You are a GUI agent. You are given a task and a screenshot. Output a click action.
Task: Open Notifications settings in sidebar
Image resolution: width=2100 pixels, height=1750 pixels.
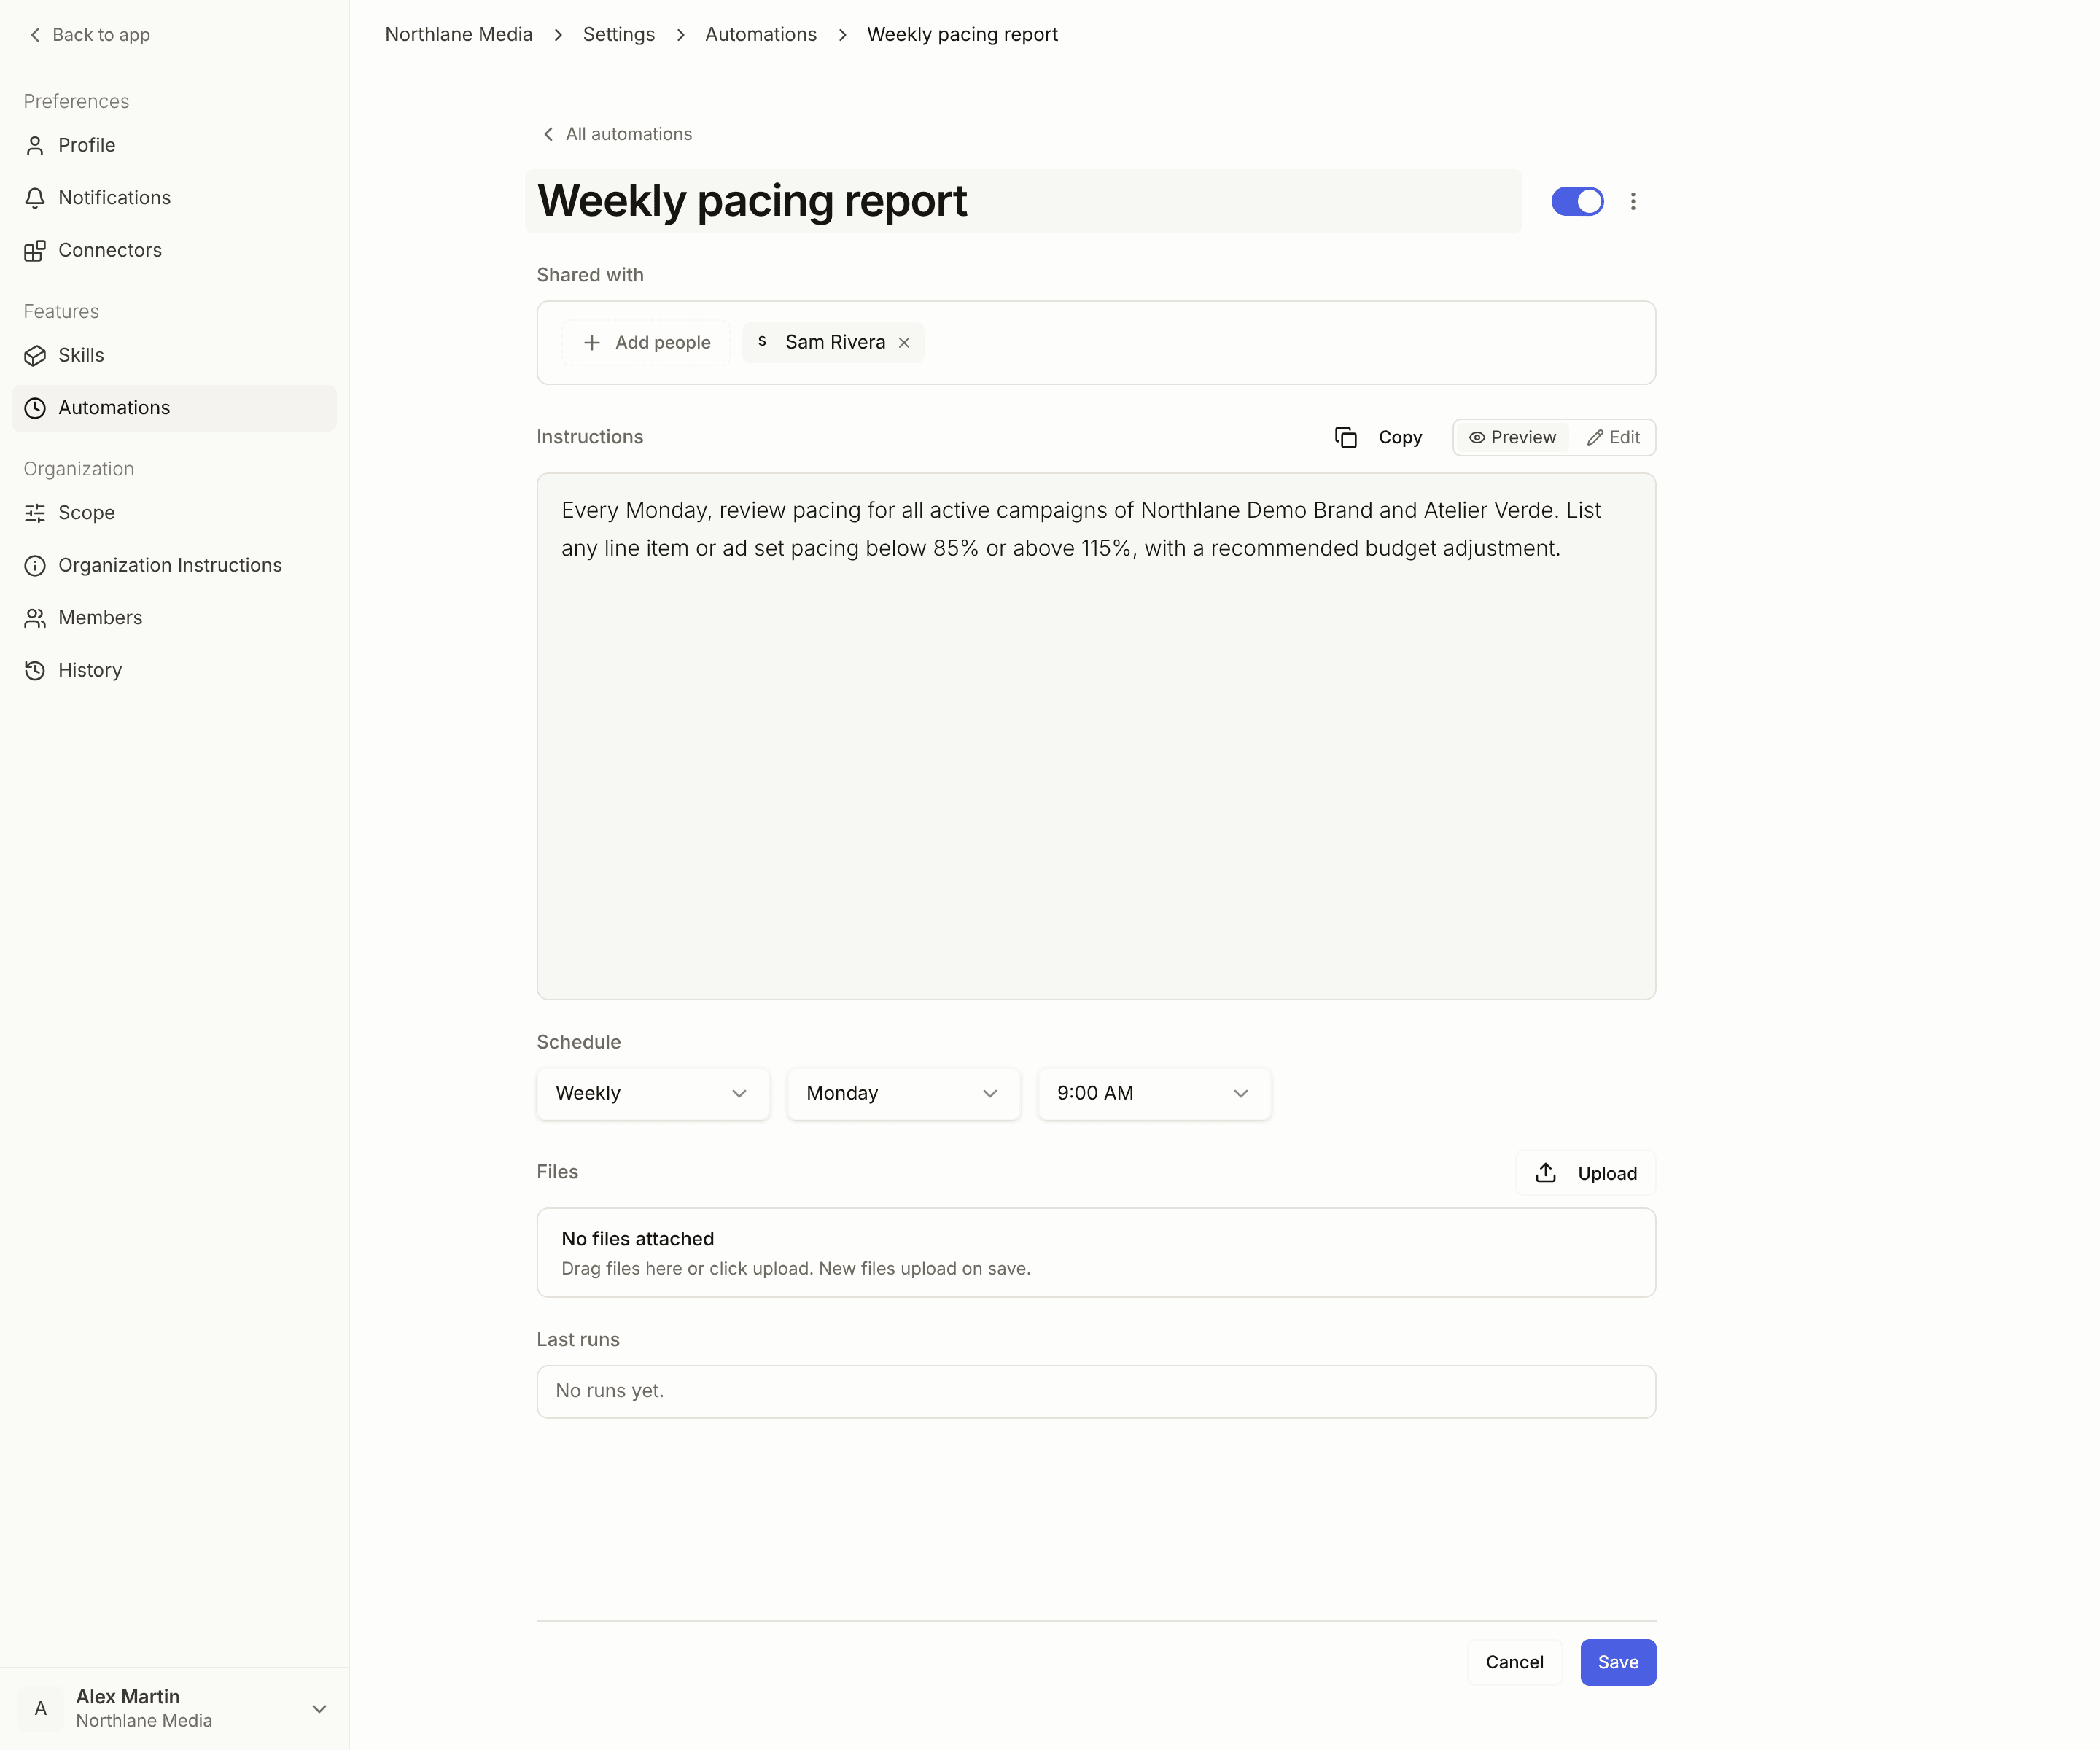[x=174, y=198]
